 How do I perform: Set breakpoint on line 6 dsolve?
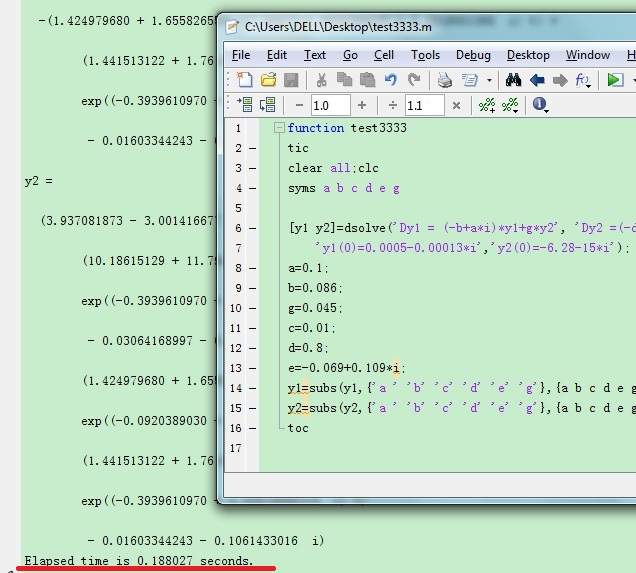pyautogui.click(x=252, y=228)
